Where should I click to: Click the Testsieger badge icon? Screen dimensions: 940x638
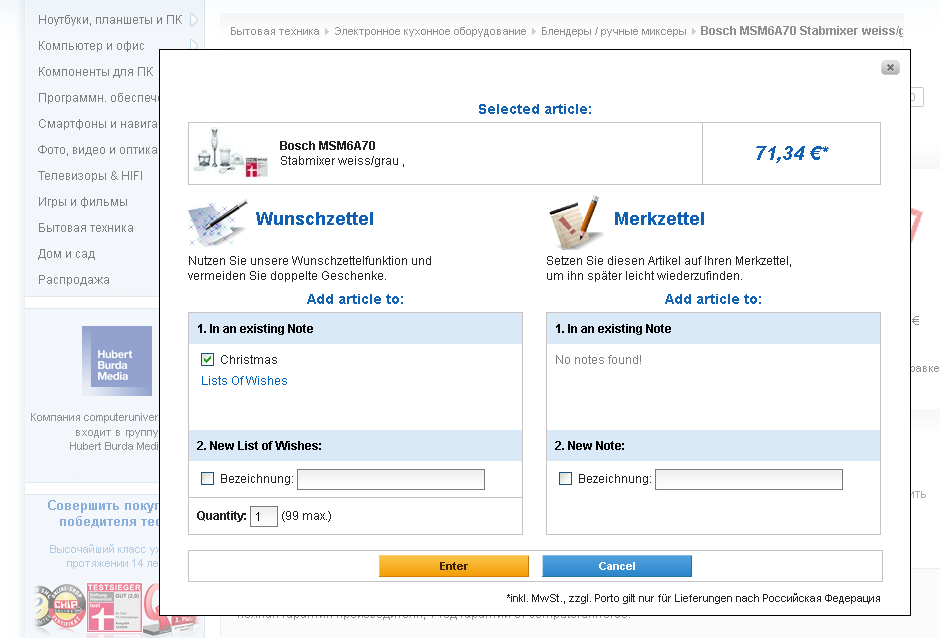coord(114,607)
